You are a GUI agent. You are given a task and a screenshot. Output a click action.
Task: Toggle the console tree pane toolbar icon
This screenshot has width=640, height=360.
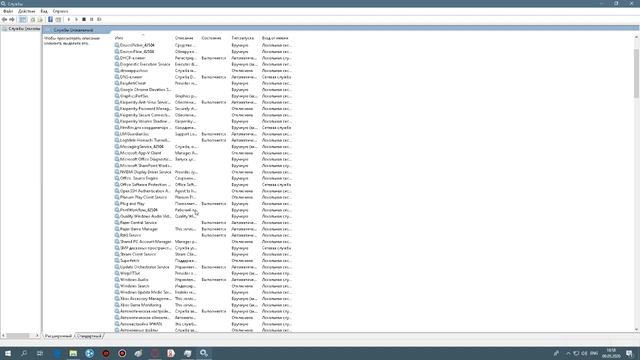pyautogui.click(x=23, y=20)
